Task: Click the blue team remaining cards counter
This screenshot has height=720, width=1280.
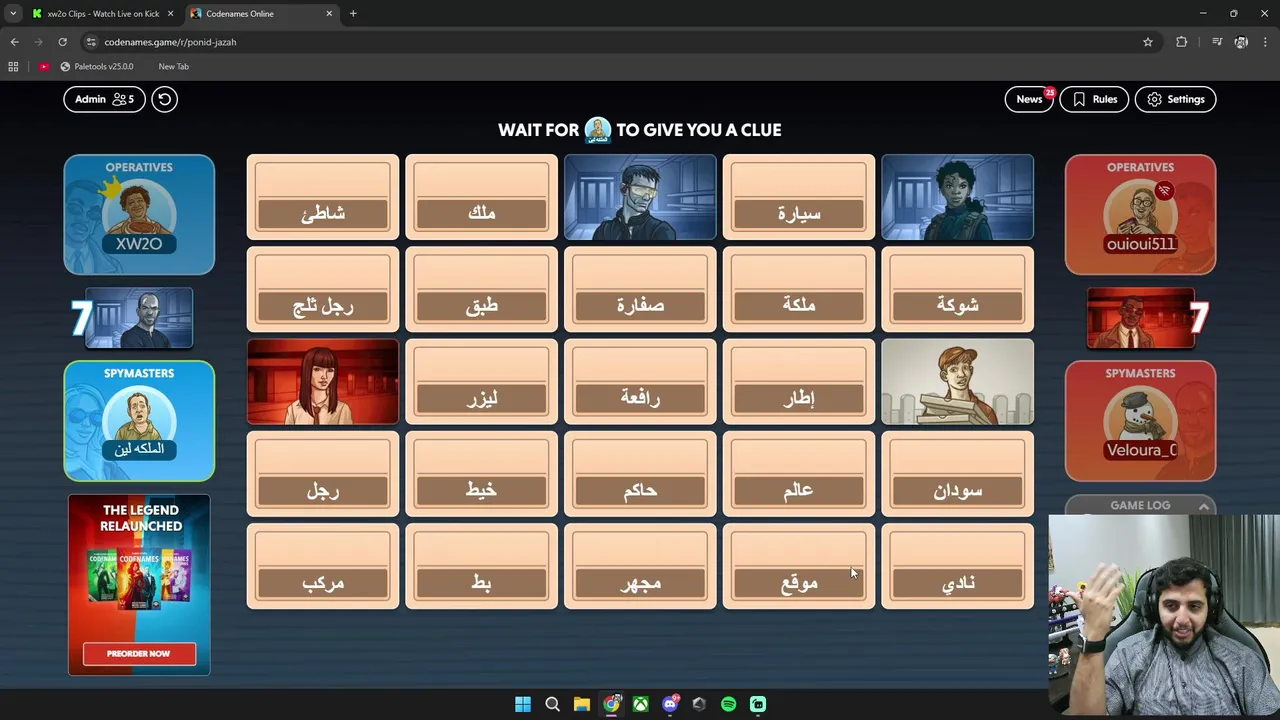Action: (132, 318)
